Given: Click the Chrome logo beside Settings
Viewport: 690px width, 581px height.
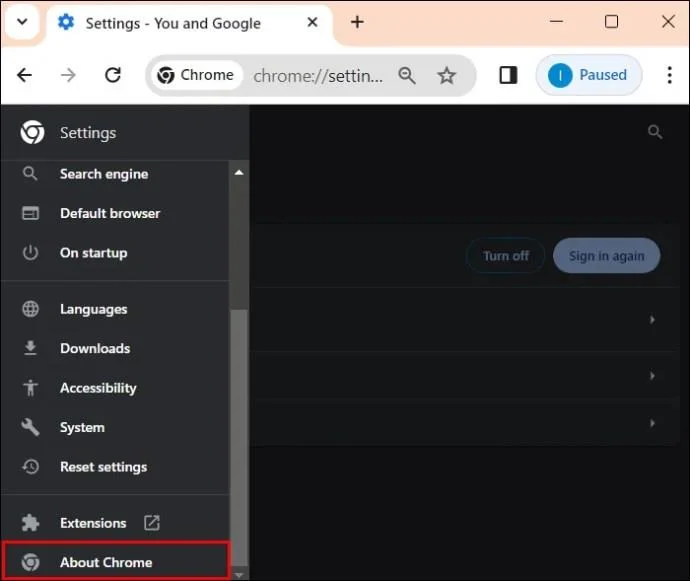Looking at the screenshot, I should click(x=32, y=132).
